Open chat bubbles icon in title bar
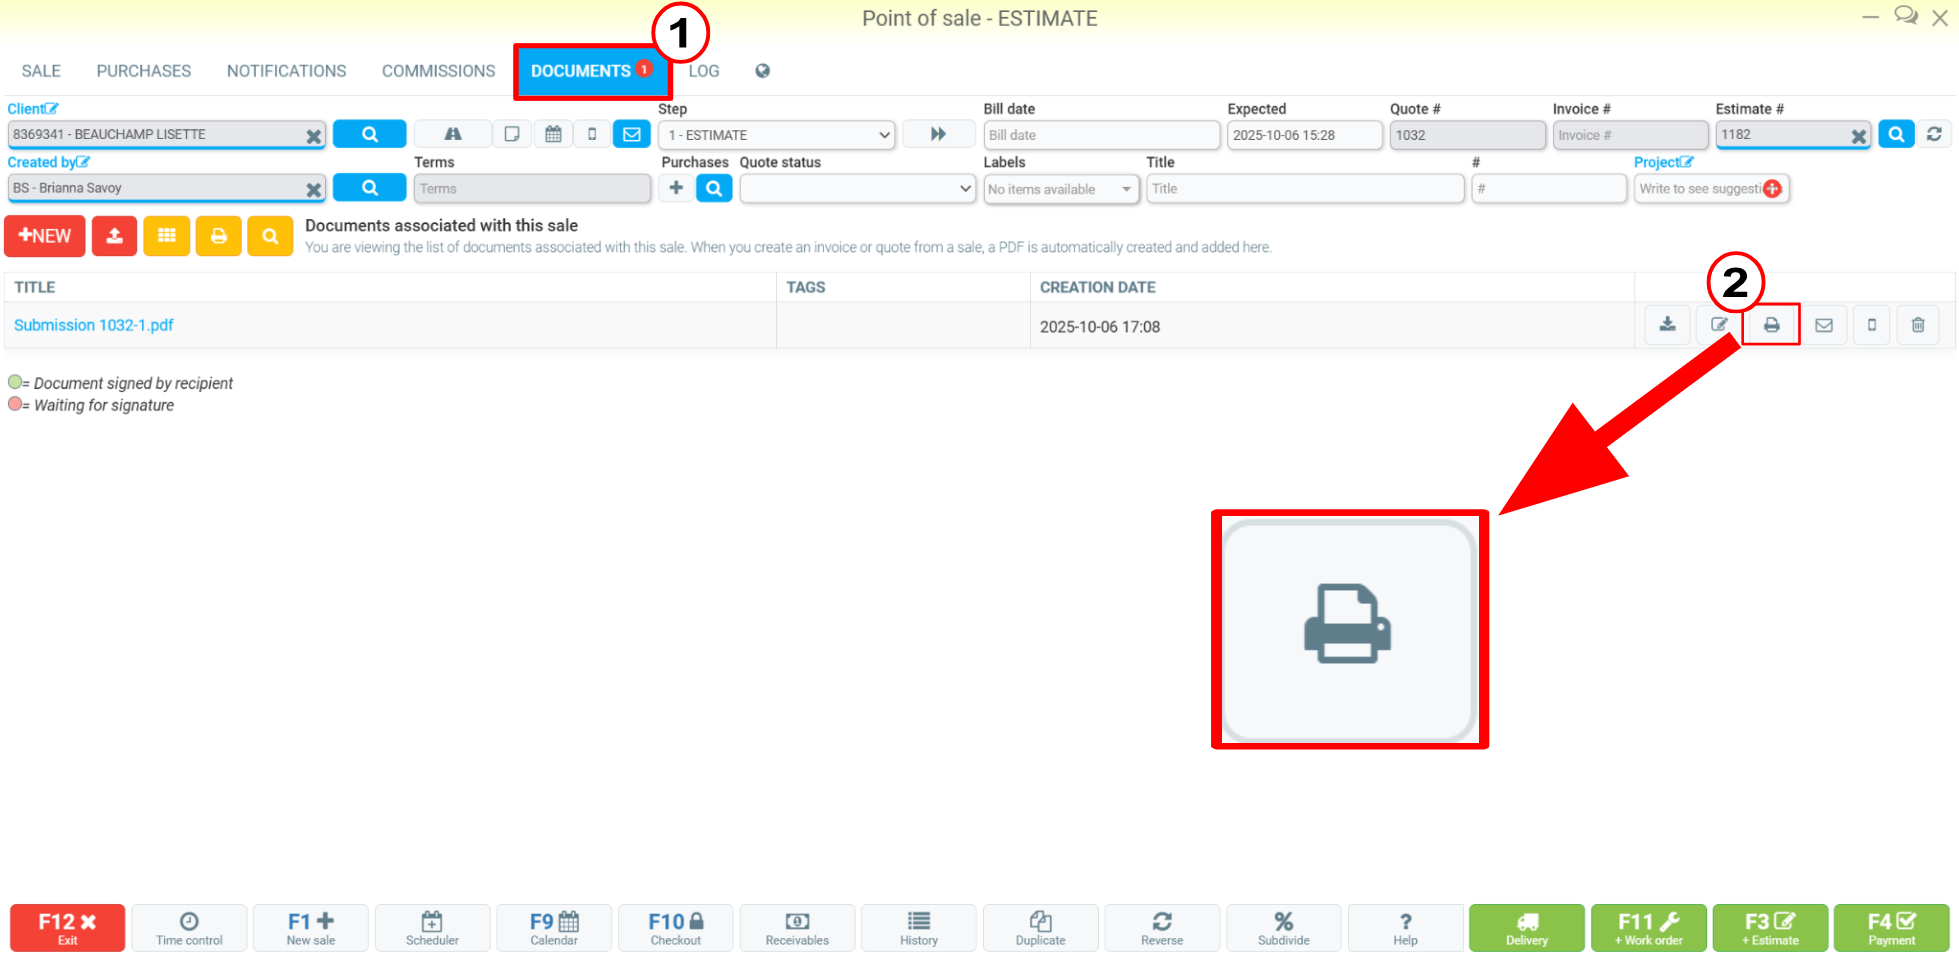 pyautogui.click(x=1906, y=16)
